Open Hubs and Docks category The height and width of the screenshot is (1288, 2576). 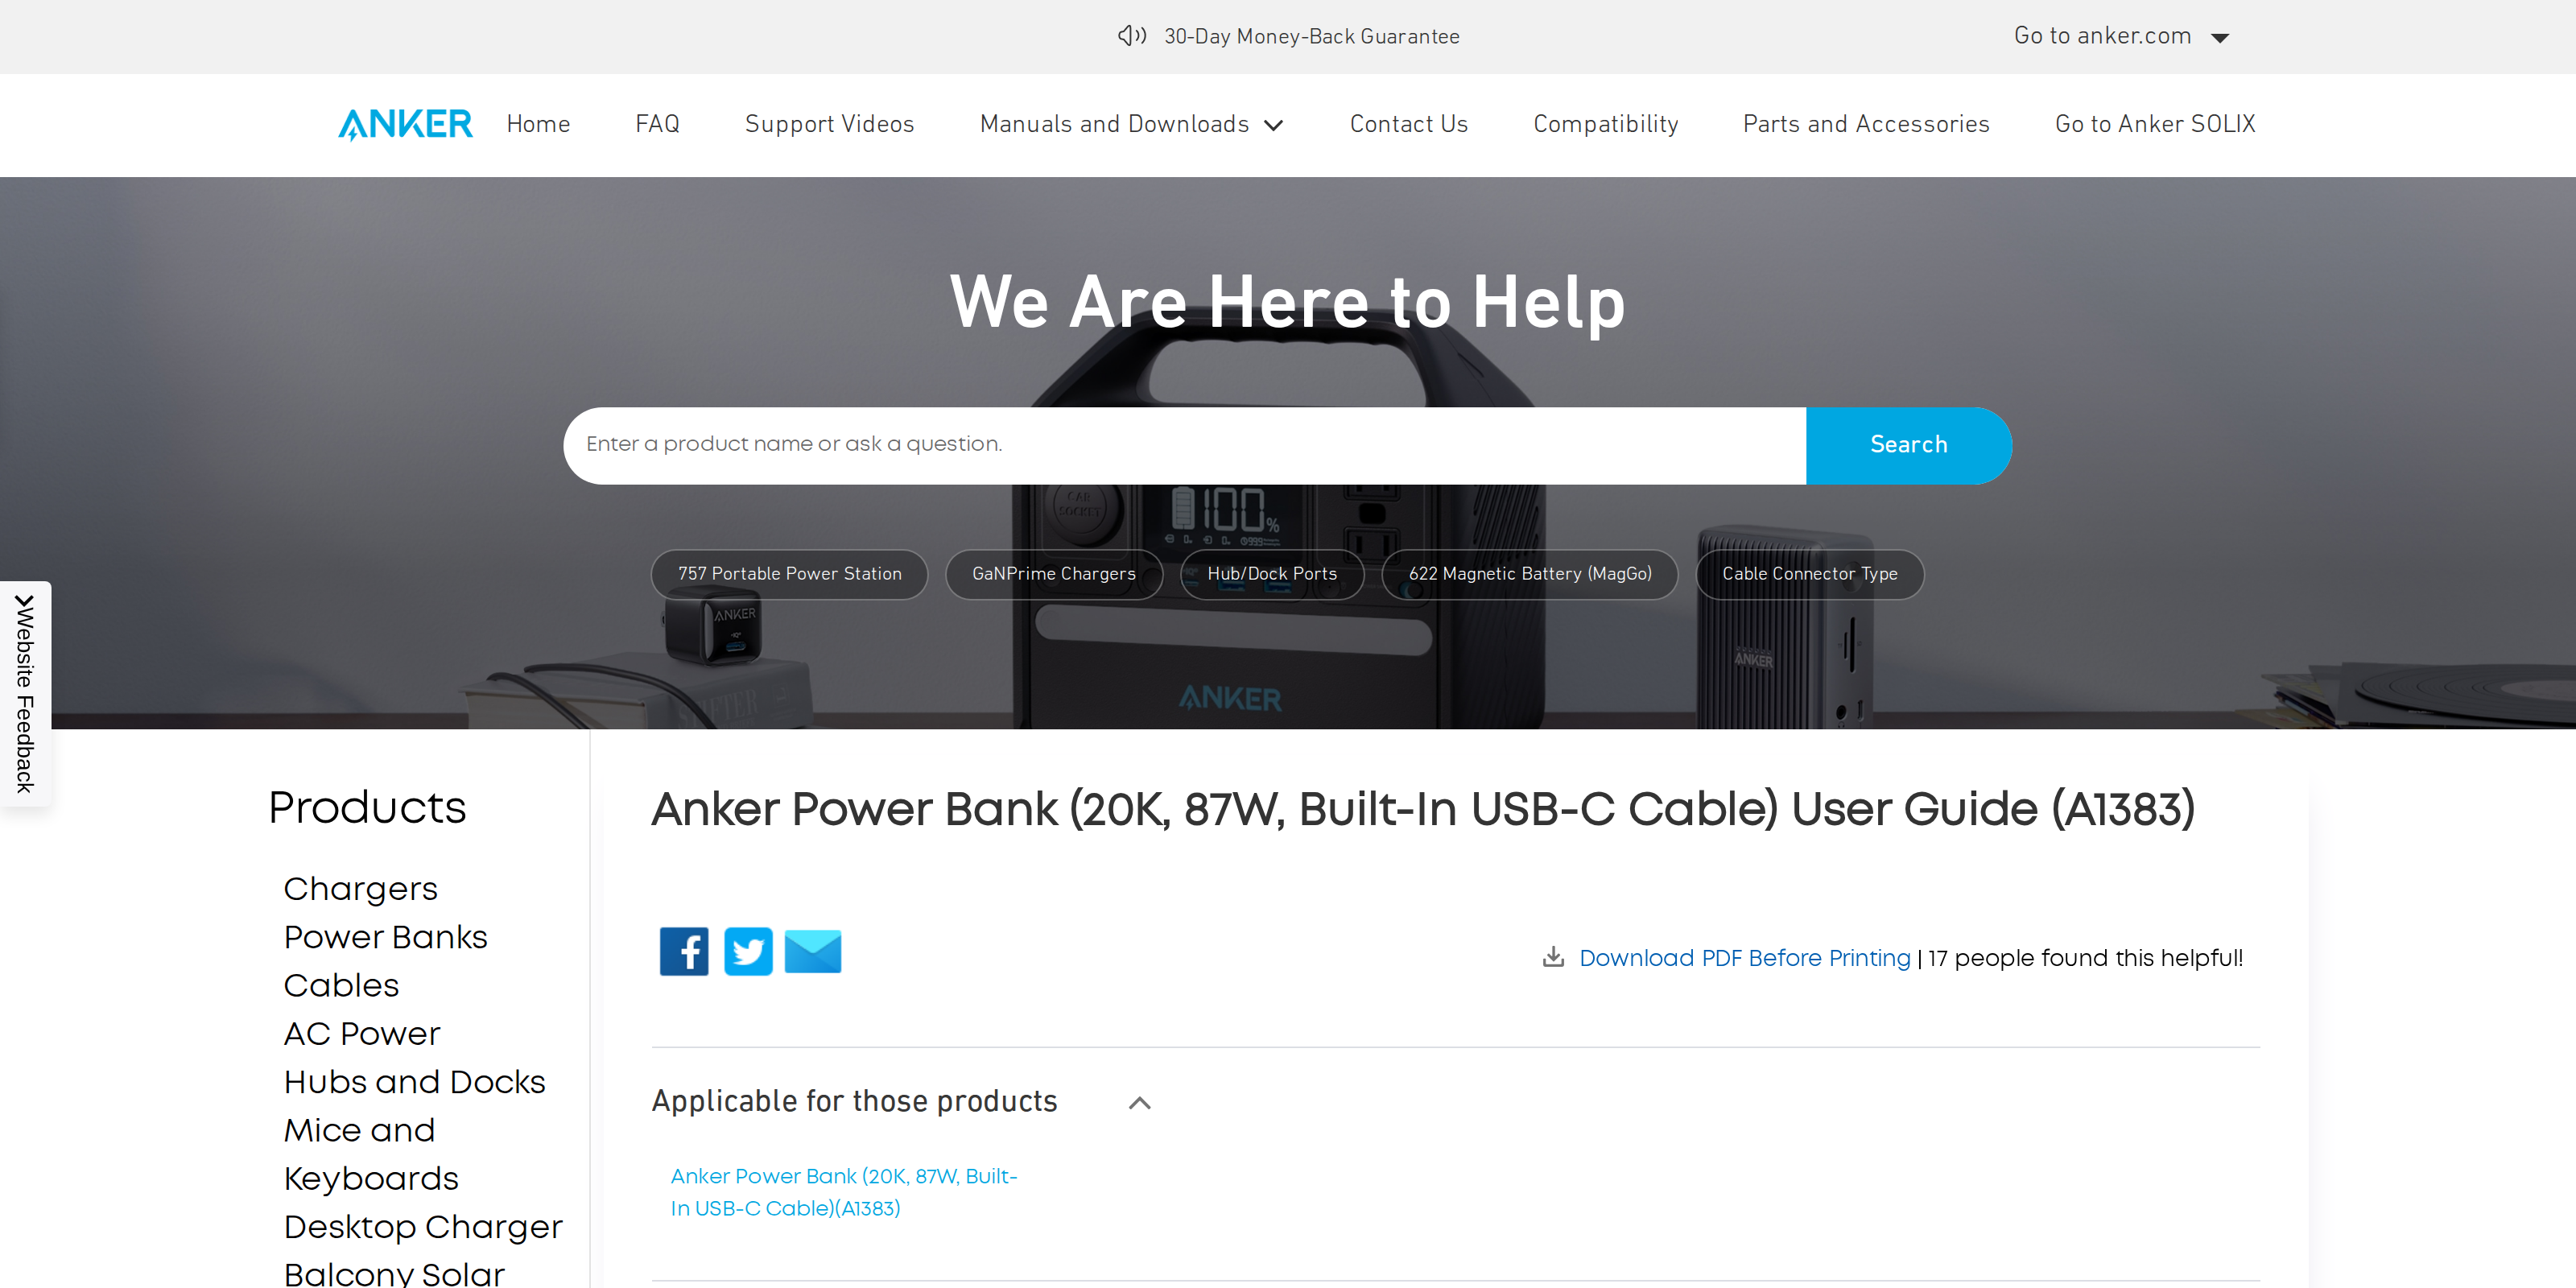[414, 1081]
